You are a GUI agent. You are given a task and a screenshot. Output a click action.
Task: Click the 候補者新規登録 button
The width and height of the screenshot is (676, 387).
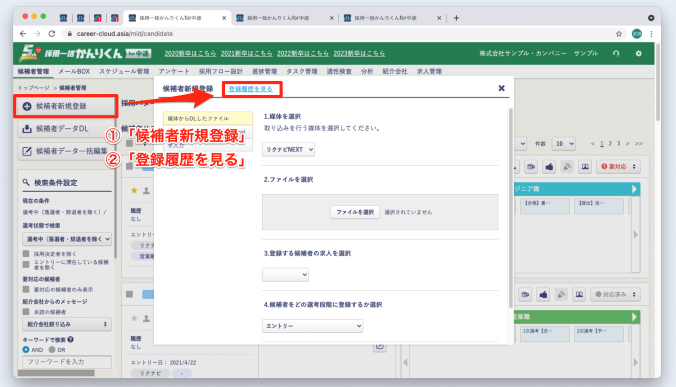click(x=66, y=106)
